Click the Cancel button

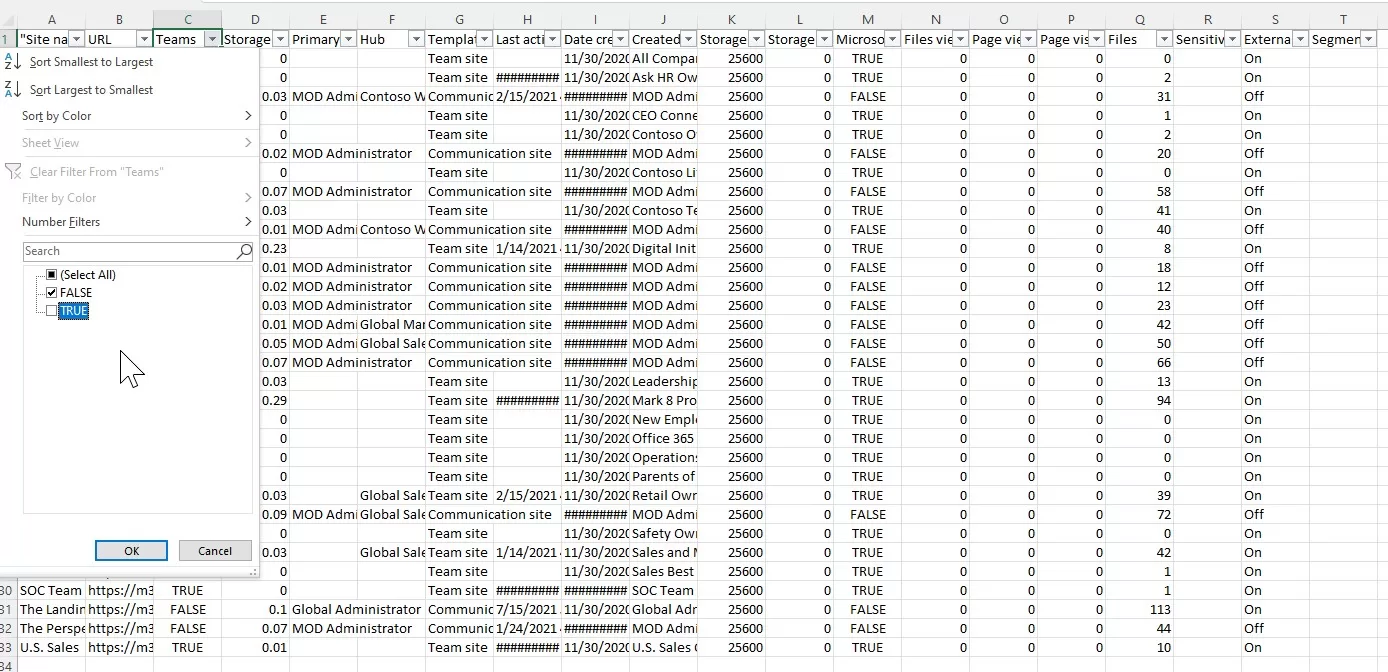tap(215, 551)
